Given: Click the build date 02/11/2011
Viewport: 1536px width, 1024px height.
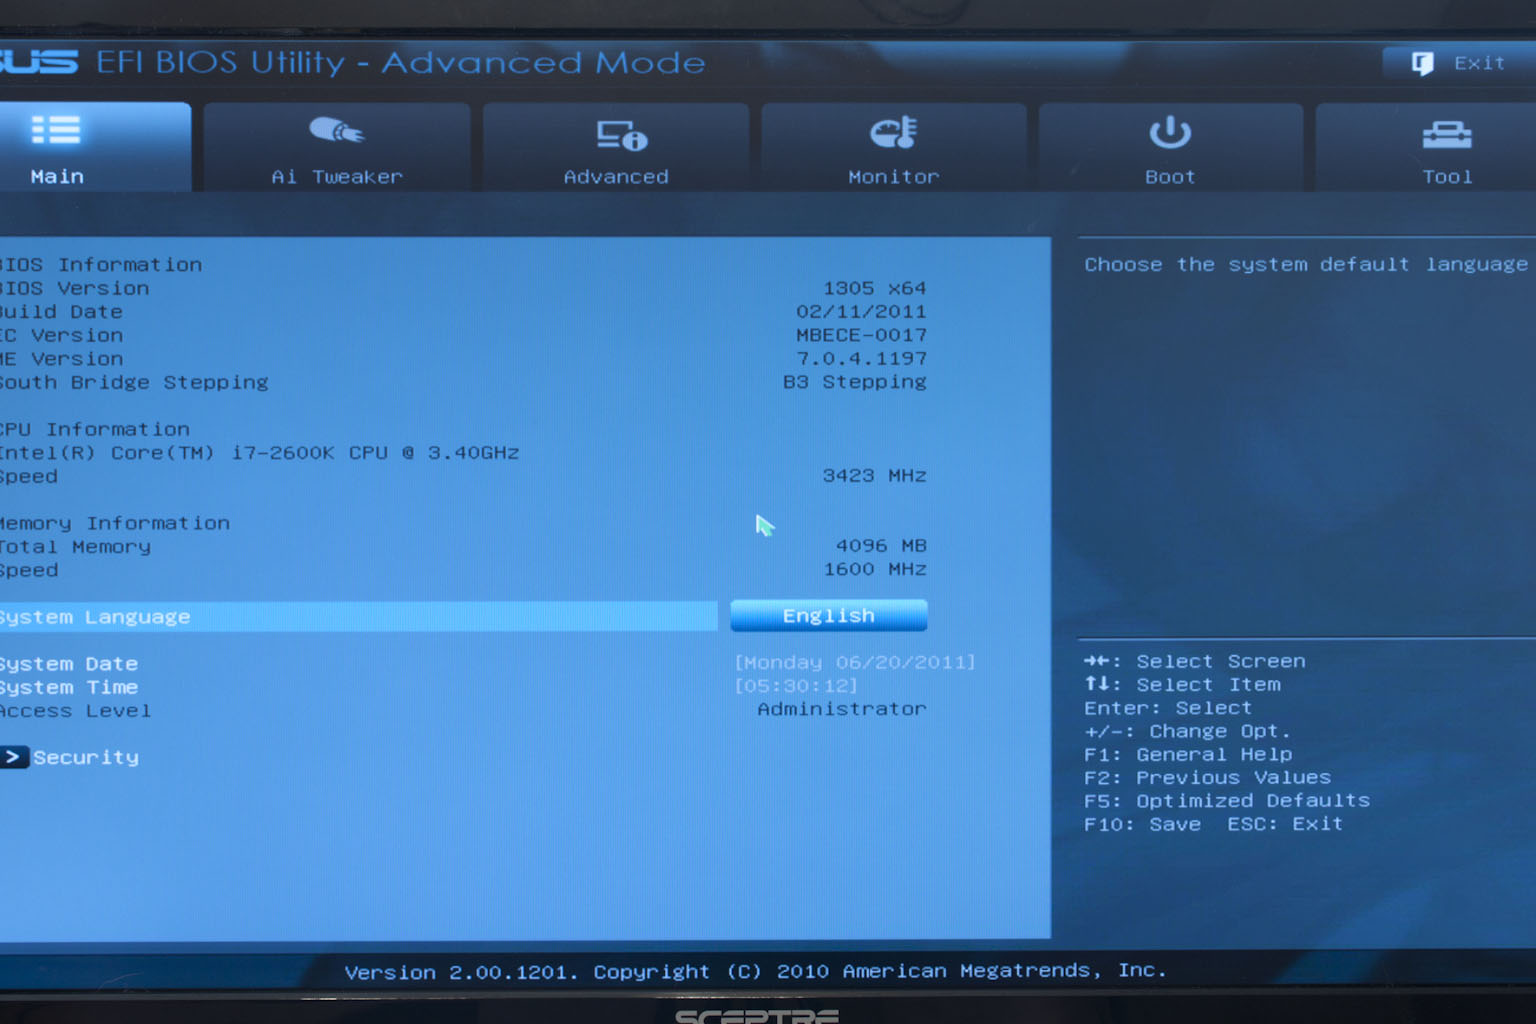Looking at the screenshot, I should tap(861, 312).
